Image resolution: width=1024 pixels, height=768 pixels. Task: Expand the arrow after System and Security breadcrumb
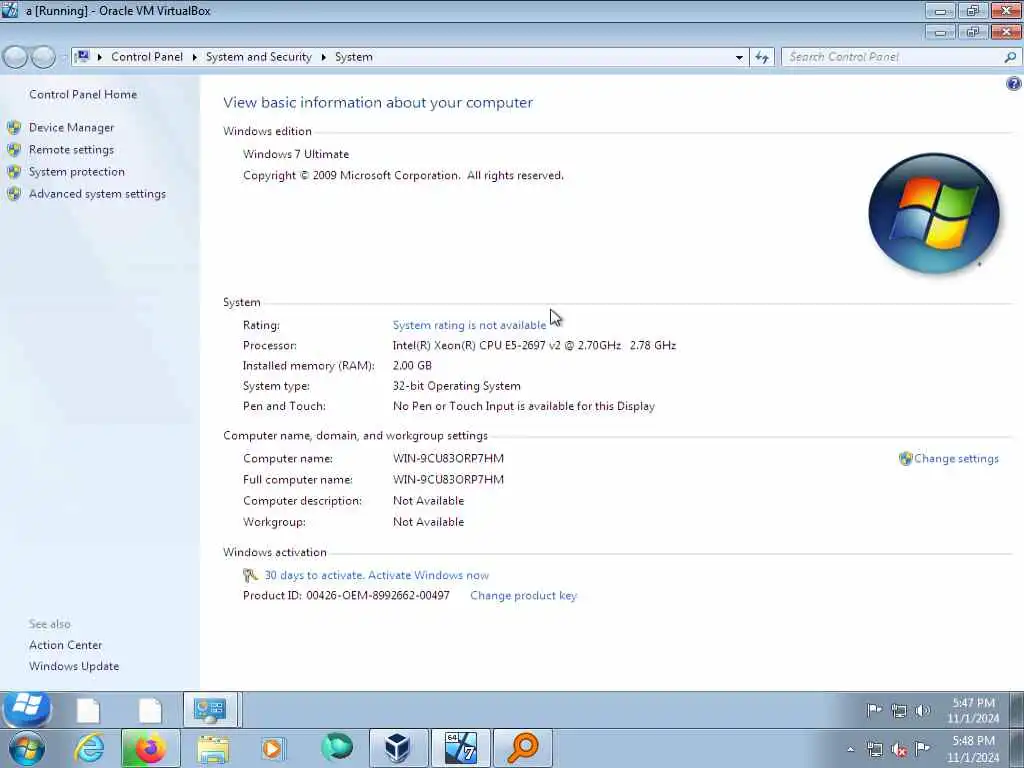pos(323,57)
